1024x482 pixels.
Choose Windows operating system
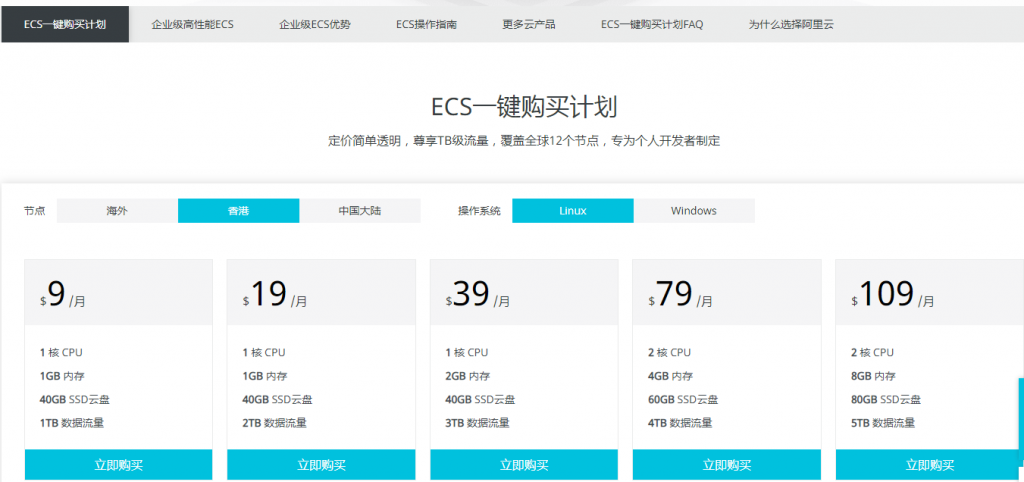tap(694, 211)
